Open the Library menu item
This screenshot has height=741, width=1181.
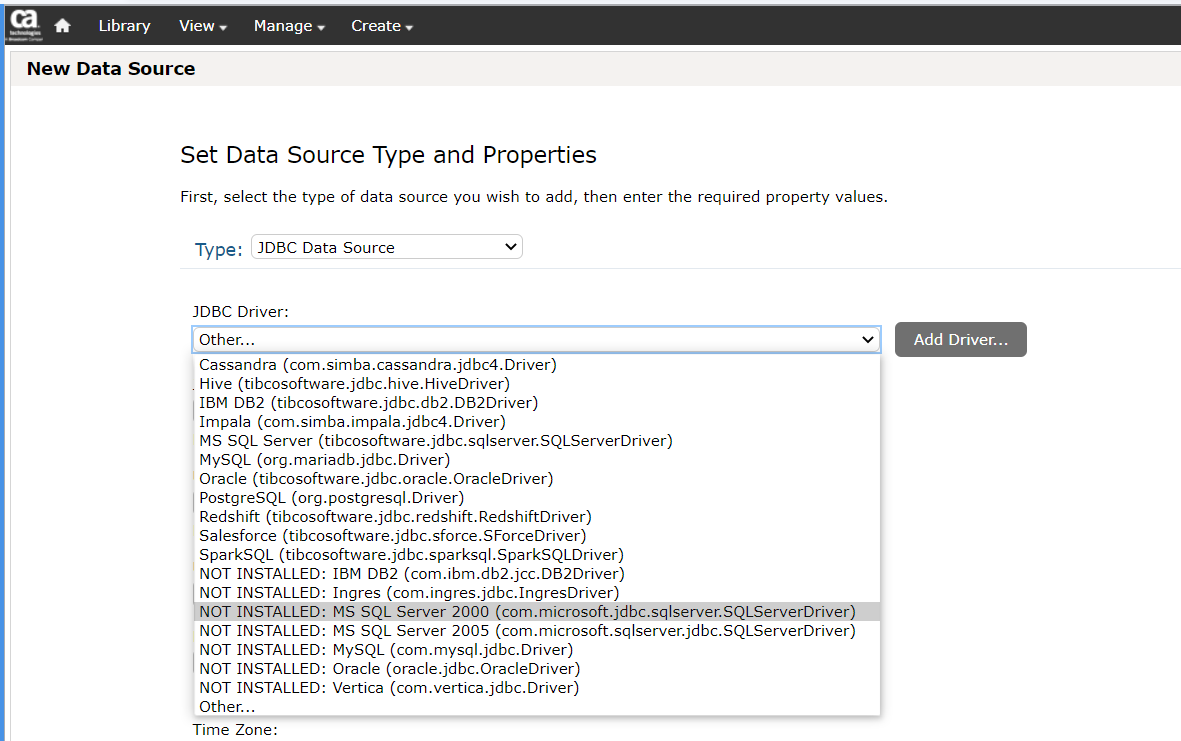(x=124, y=26)
